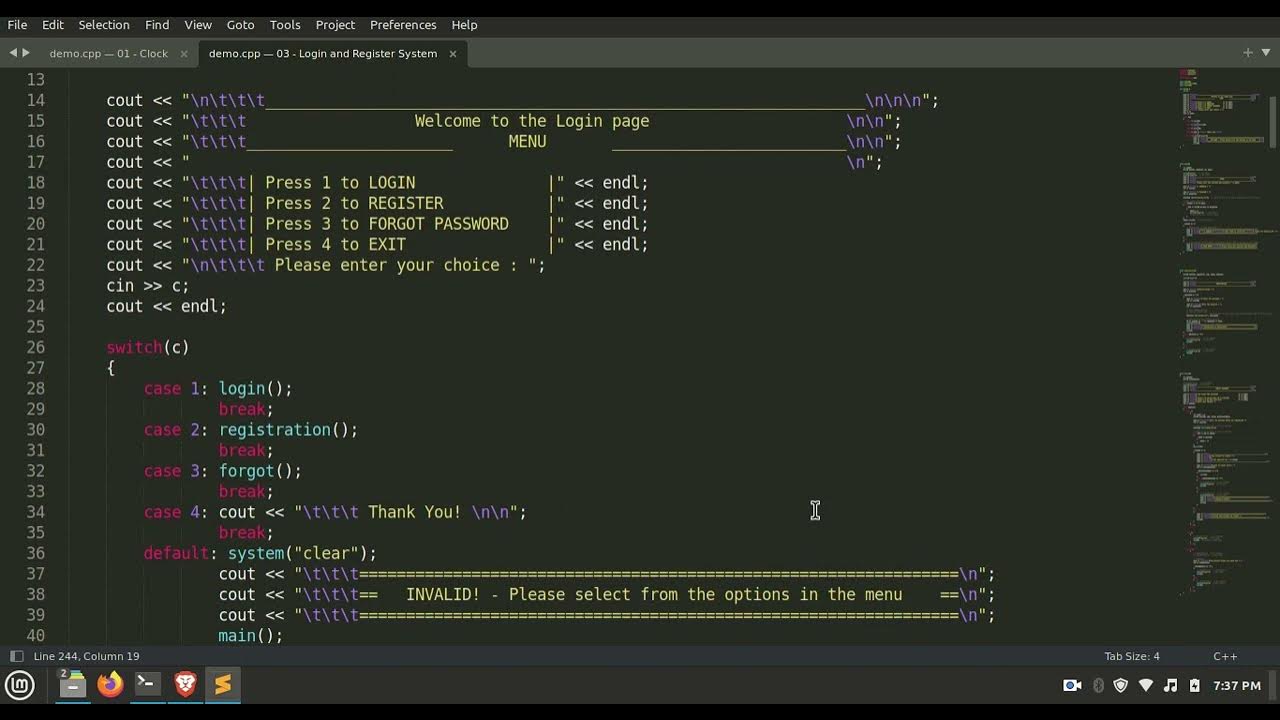Toggle the side bar icon in status bar
The height and width of the screenshot is (720, 1280).
pos(16,656)
